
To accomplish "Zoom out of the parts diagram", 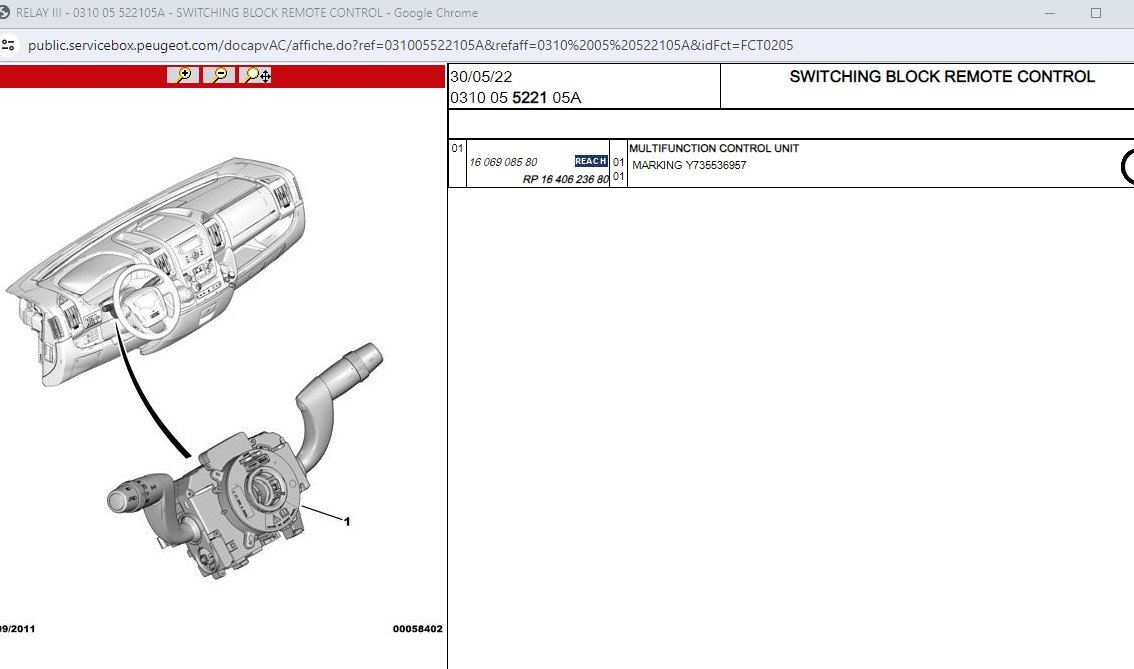I will 218,75.
